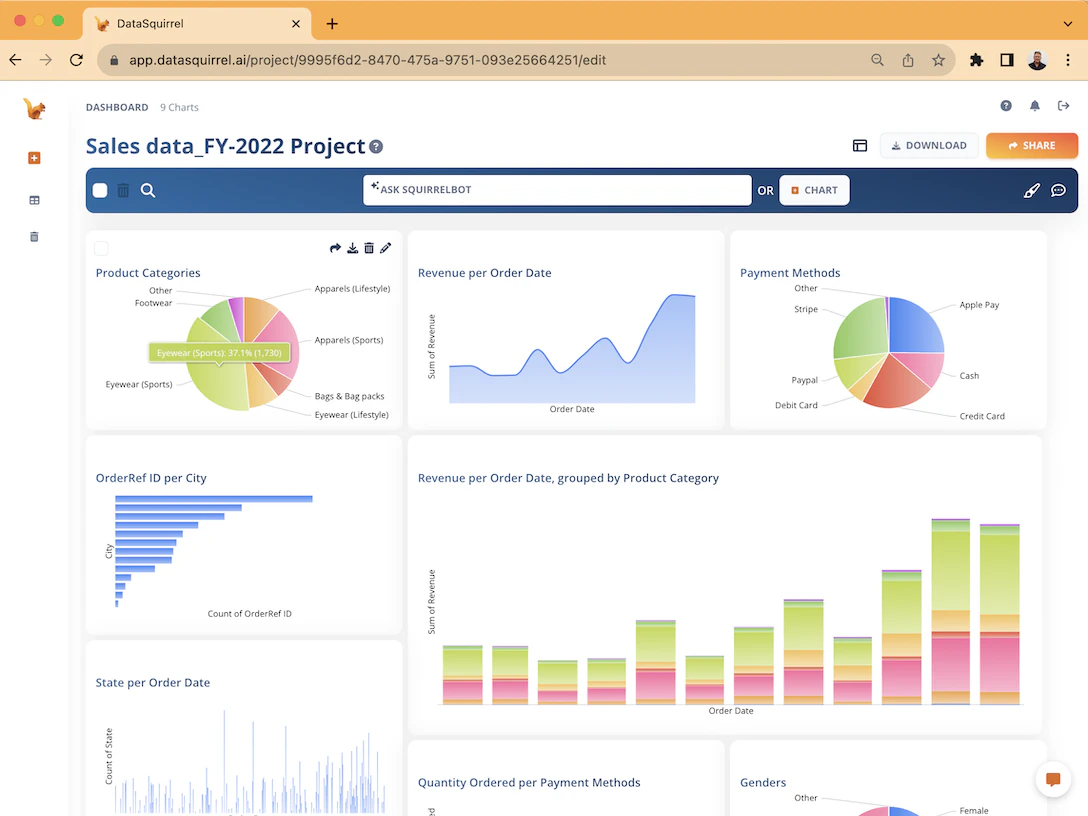Click help icon beside project title
The image size is (1088, 816).
click(x=376, y=146)
